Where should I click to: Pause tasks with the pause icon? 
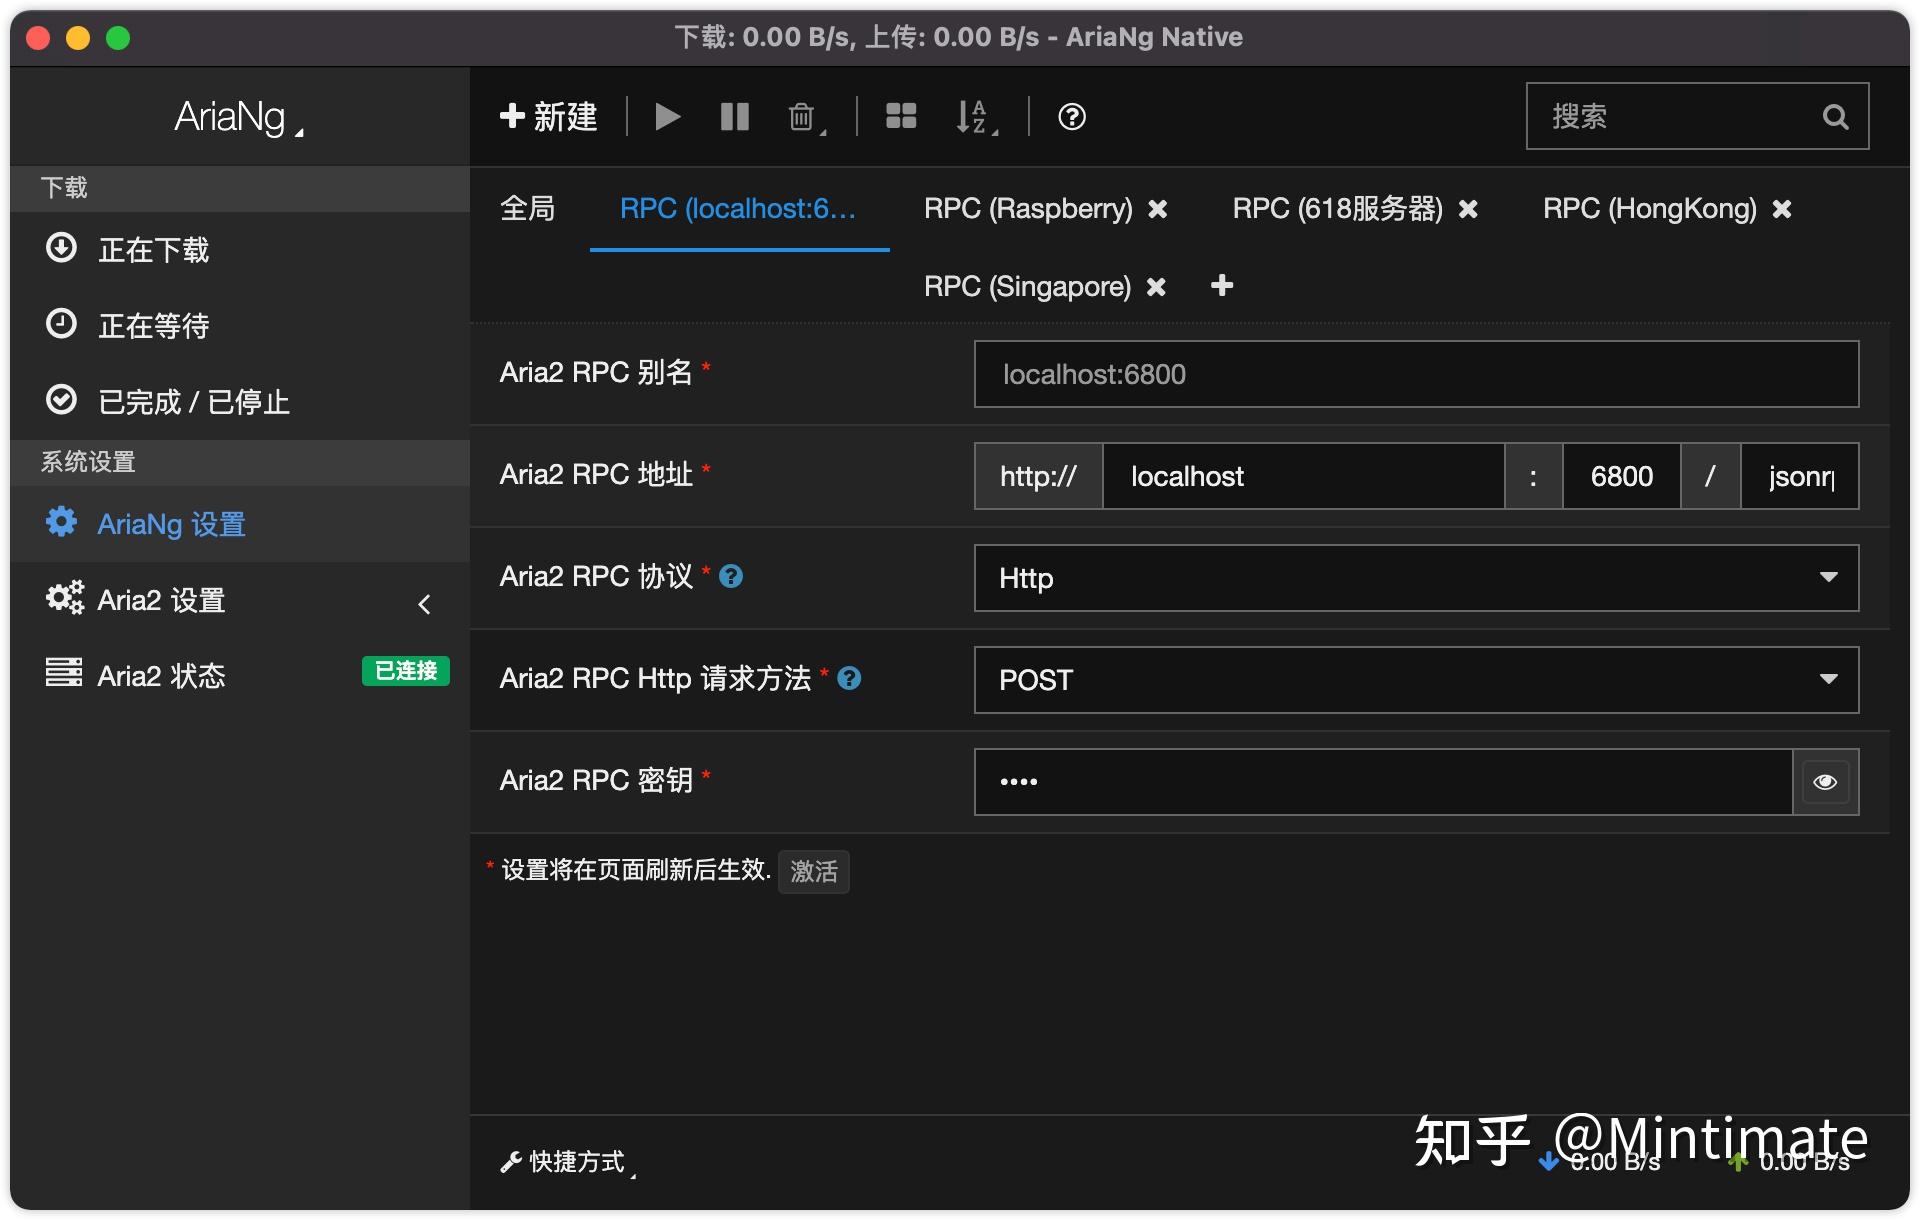click(x=734, y=117)
